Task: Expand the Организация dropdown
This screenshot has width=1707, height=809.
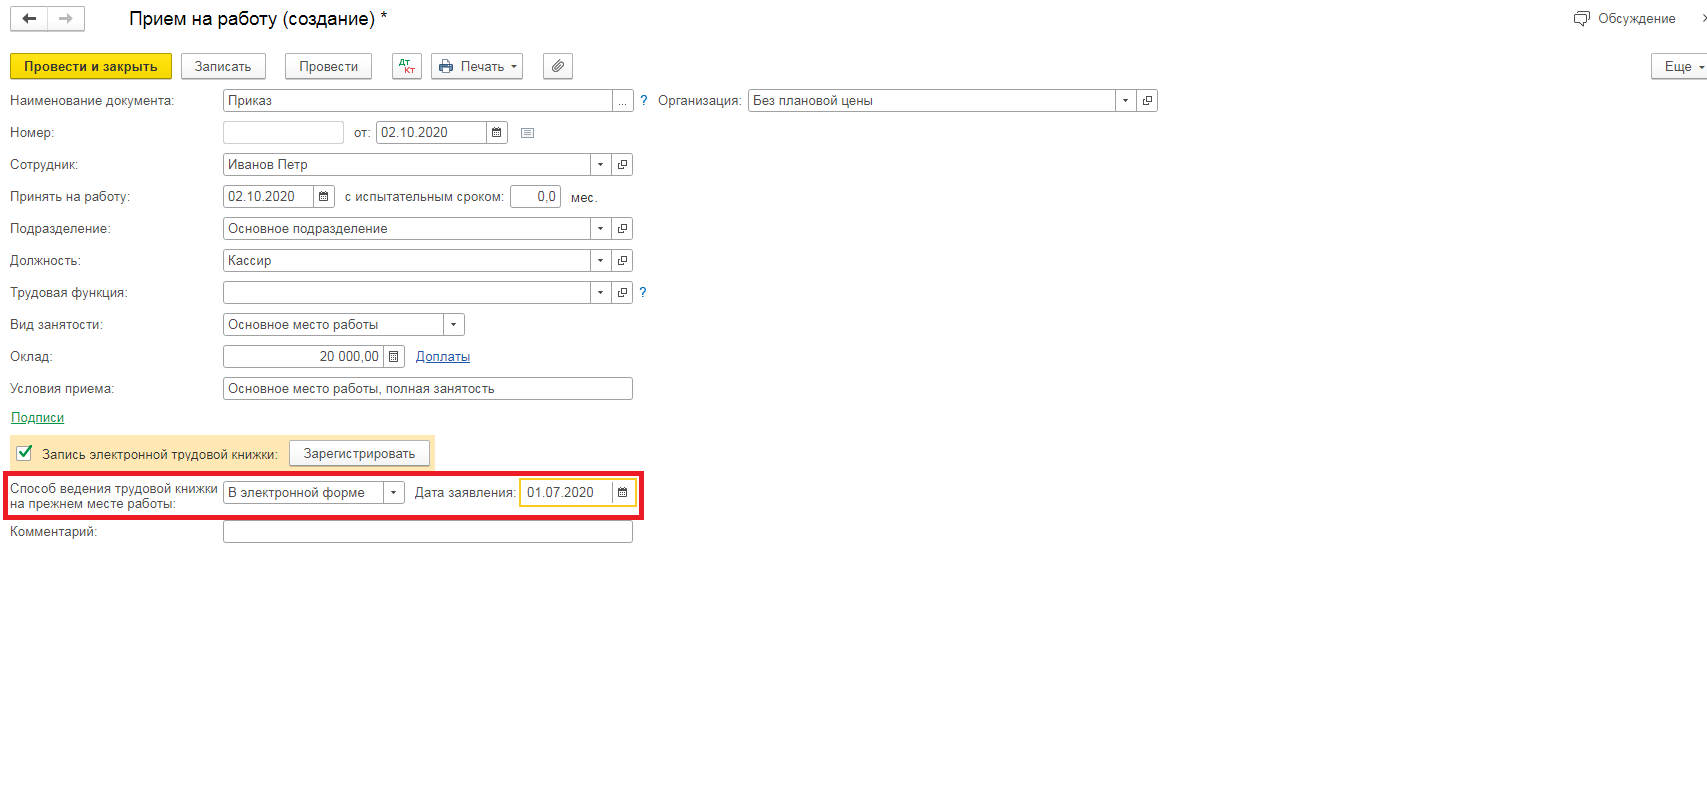Action: tap(1125, 101)
